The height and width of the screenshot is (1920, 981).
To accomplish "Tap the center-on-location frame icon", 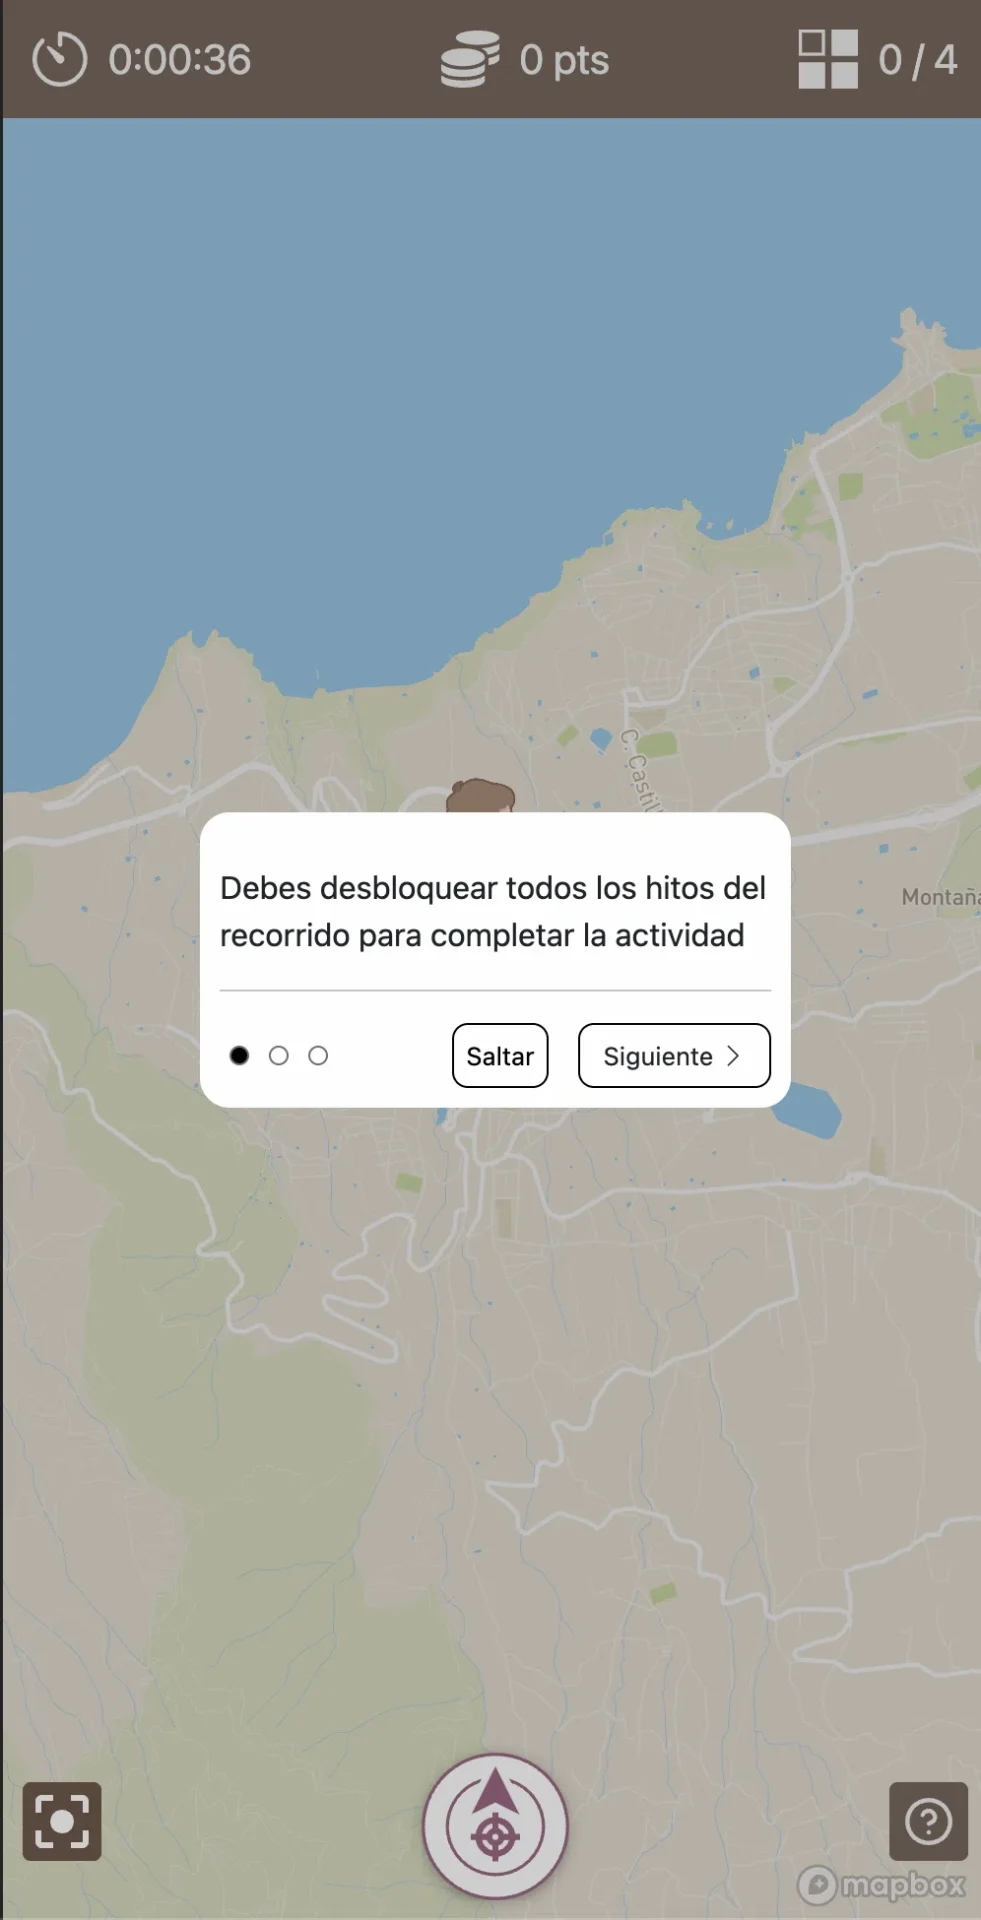I will click(x=62, y=1821).
